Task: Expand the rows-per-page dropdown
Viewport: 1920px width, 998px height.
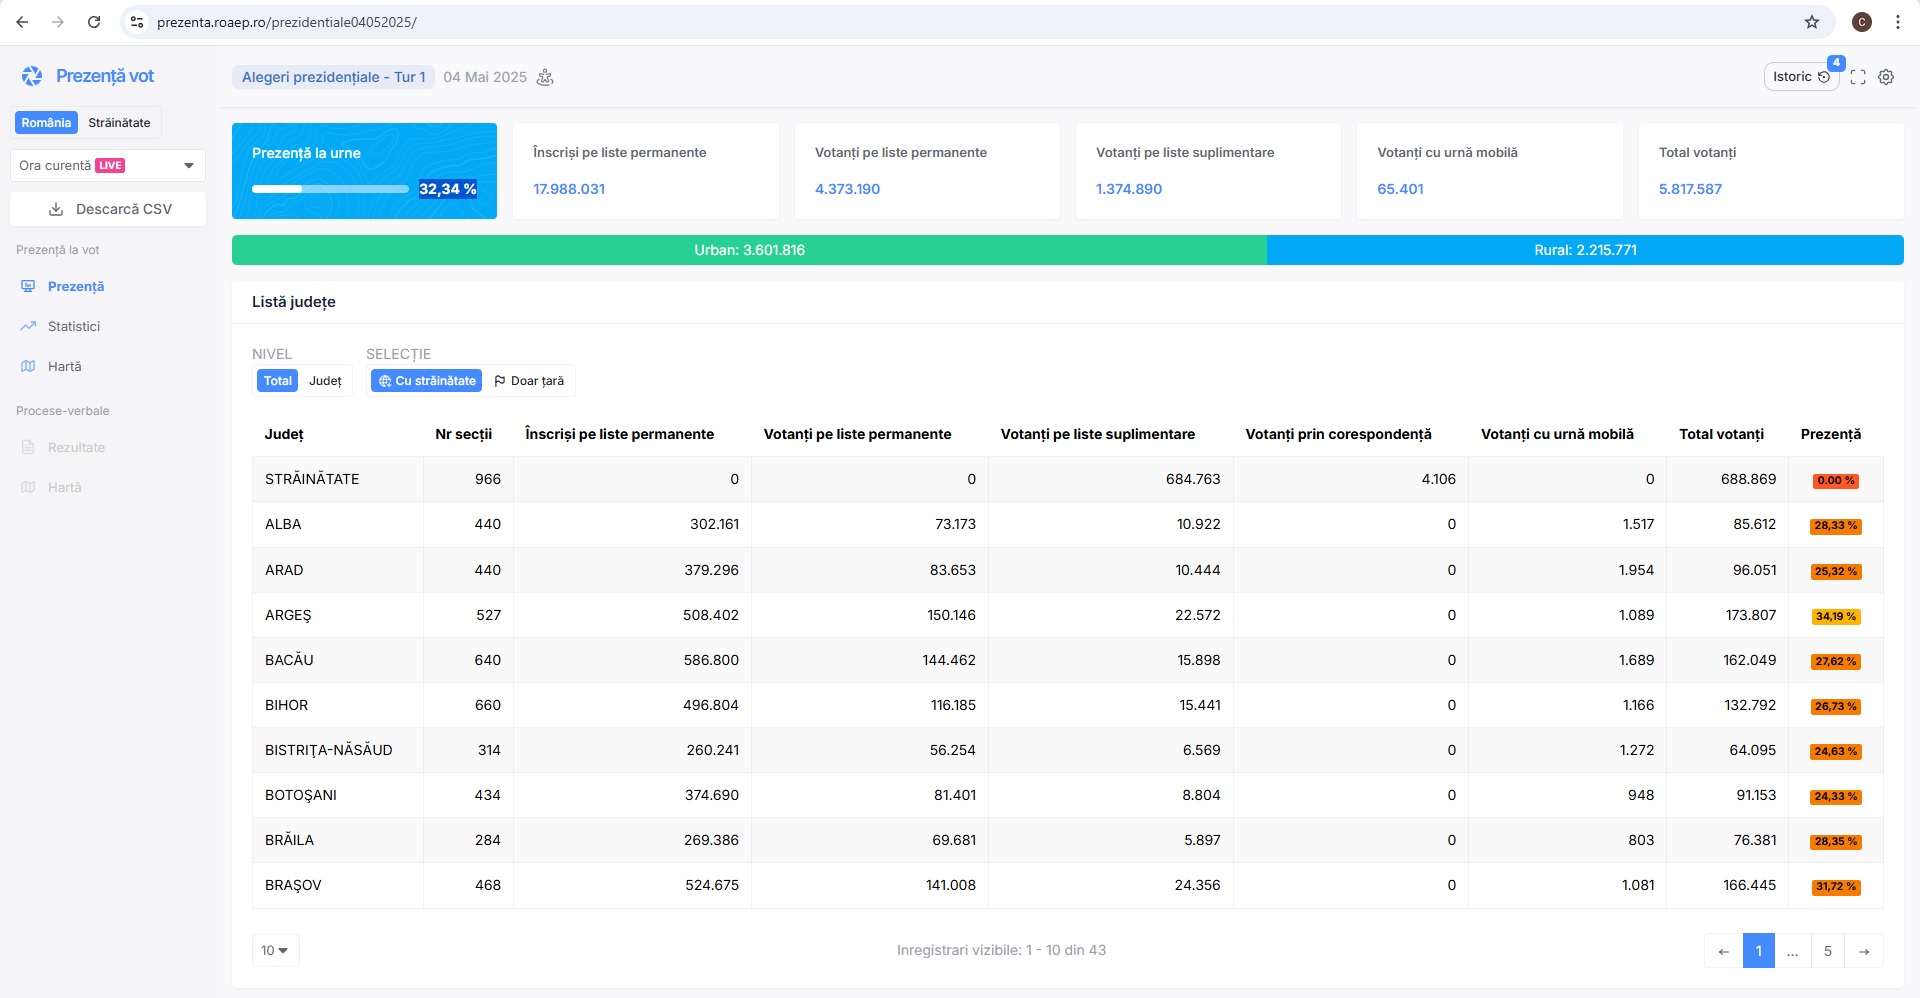Action: (x=275, y=951)
